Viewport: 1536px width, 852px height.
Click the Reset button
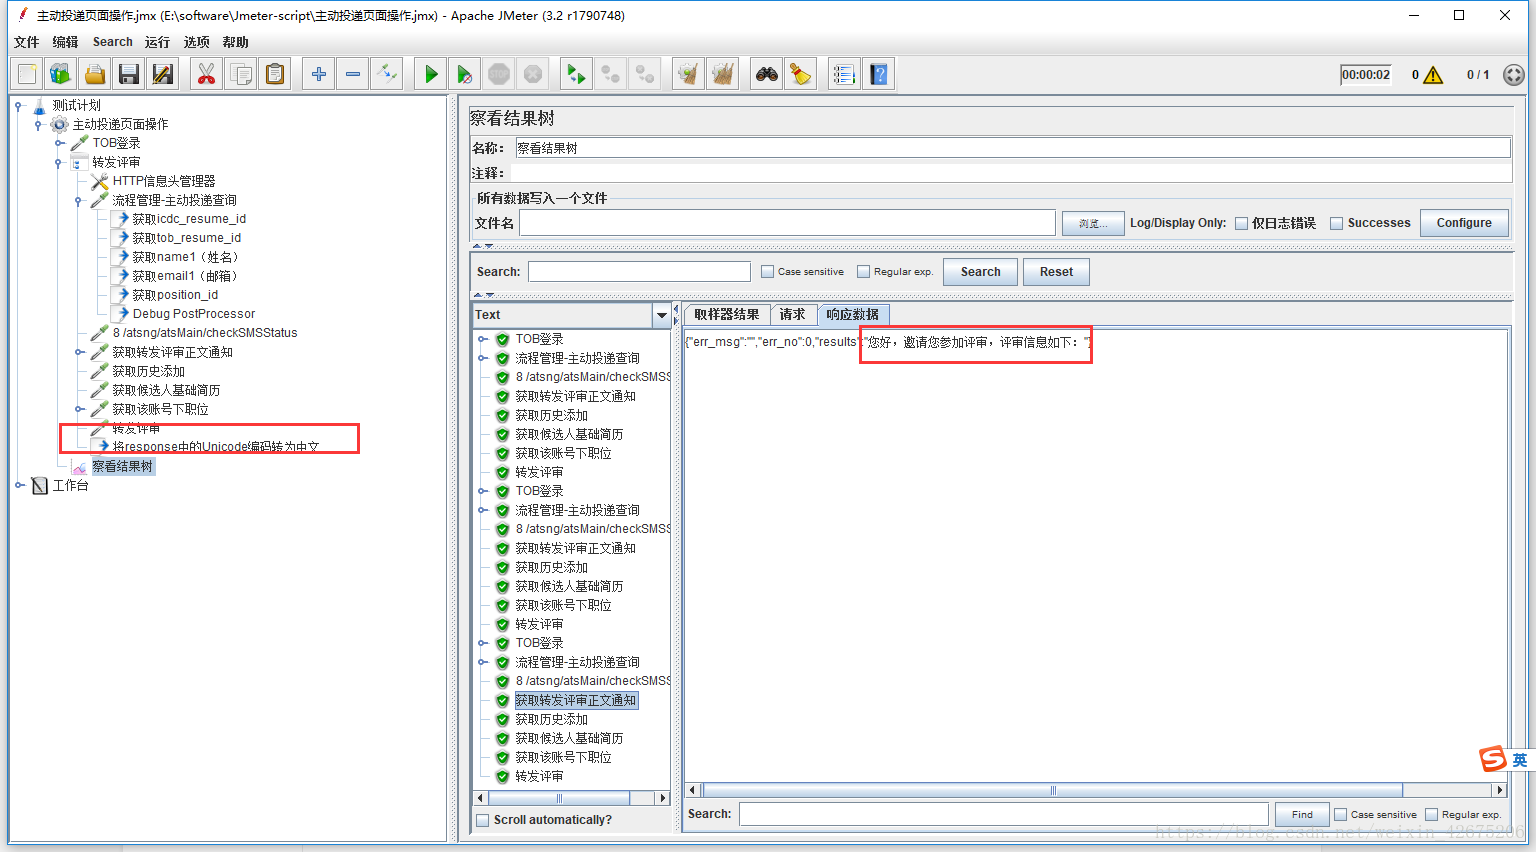pyautogui.click(x=1056, y=272)
